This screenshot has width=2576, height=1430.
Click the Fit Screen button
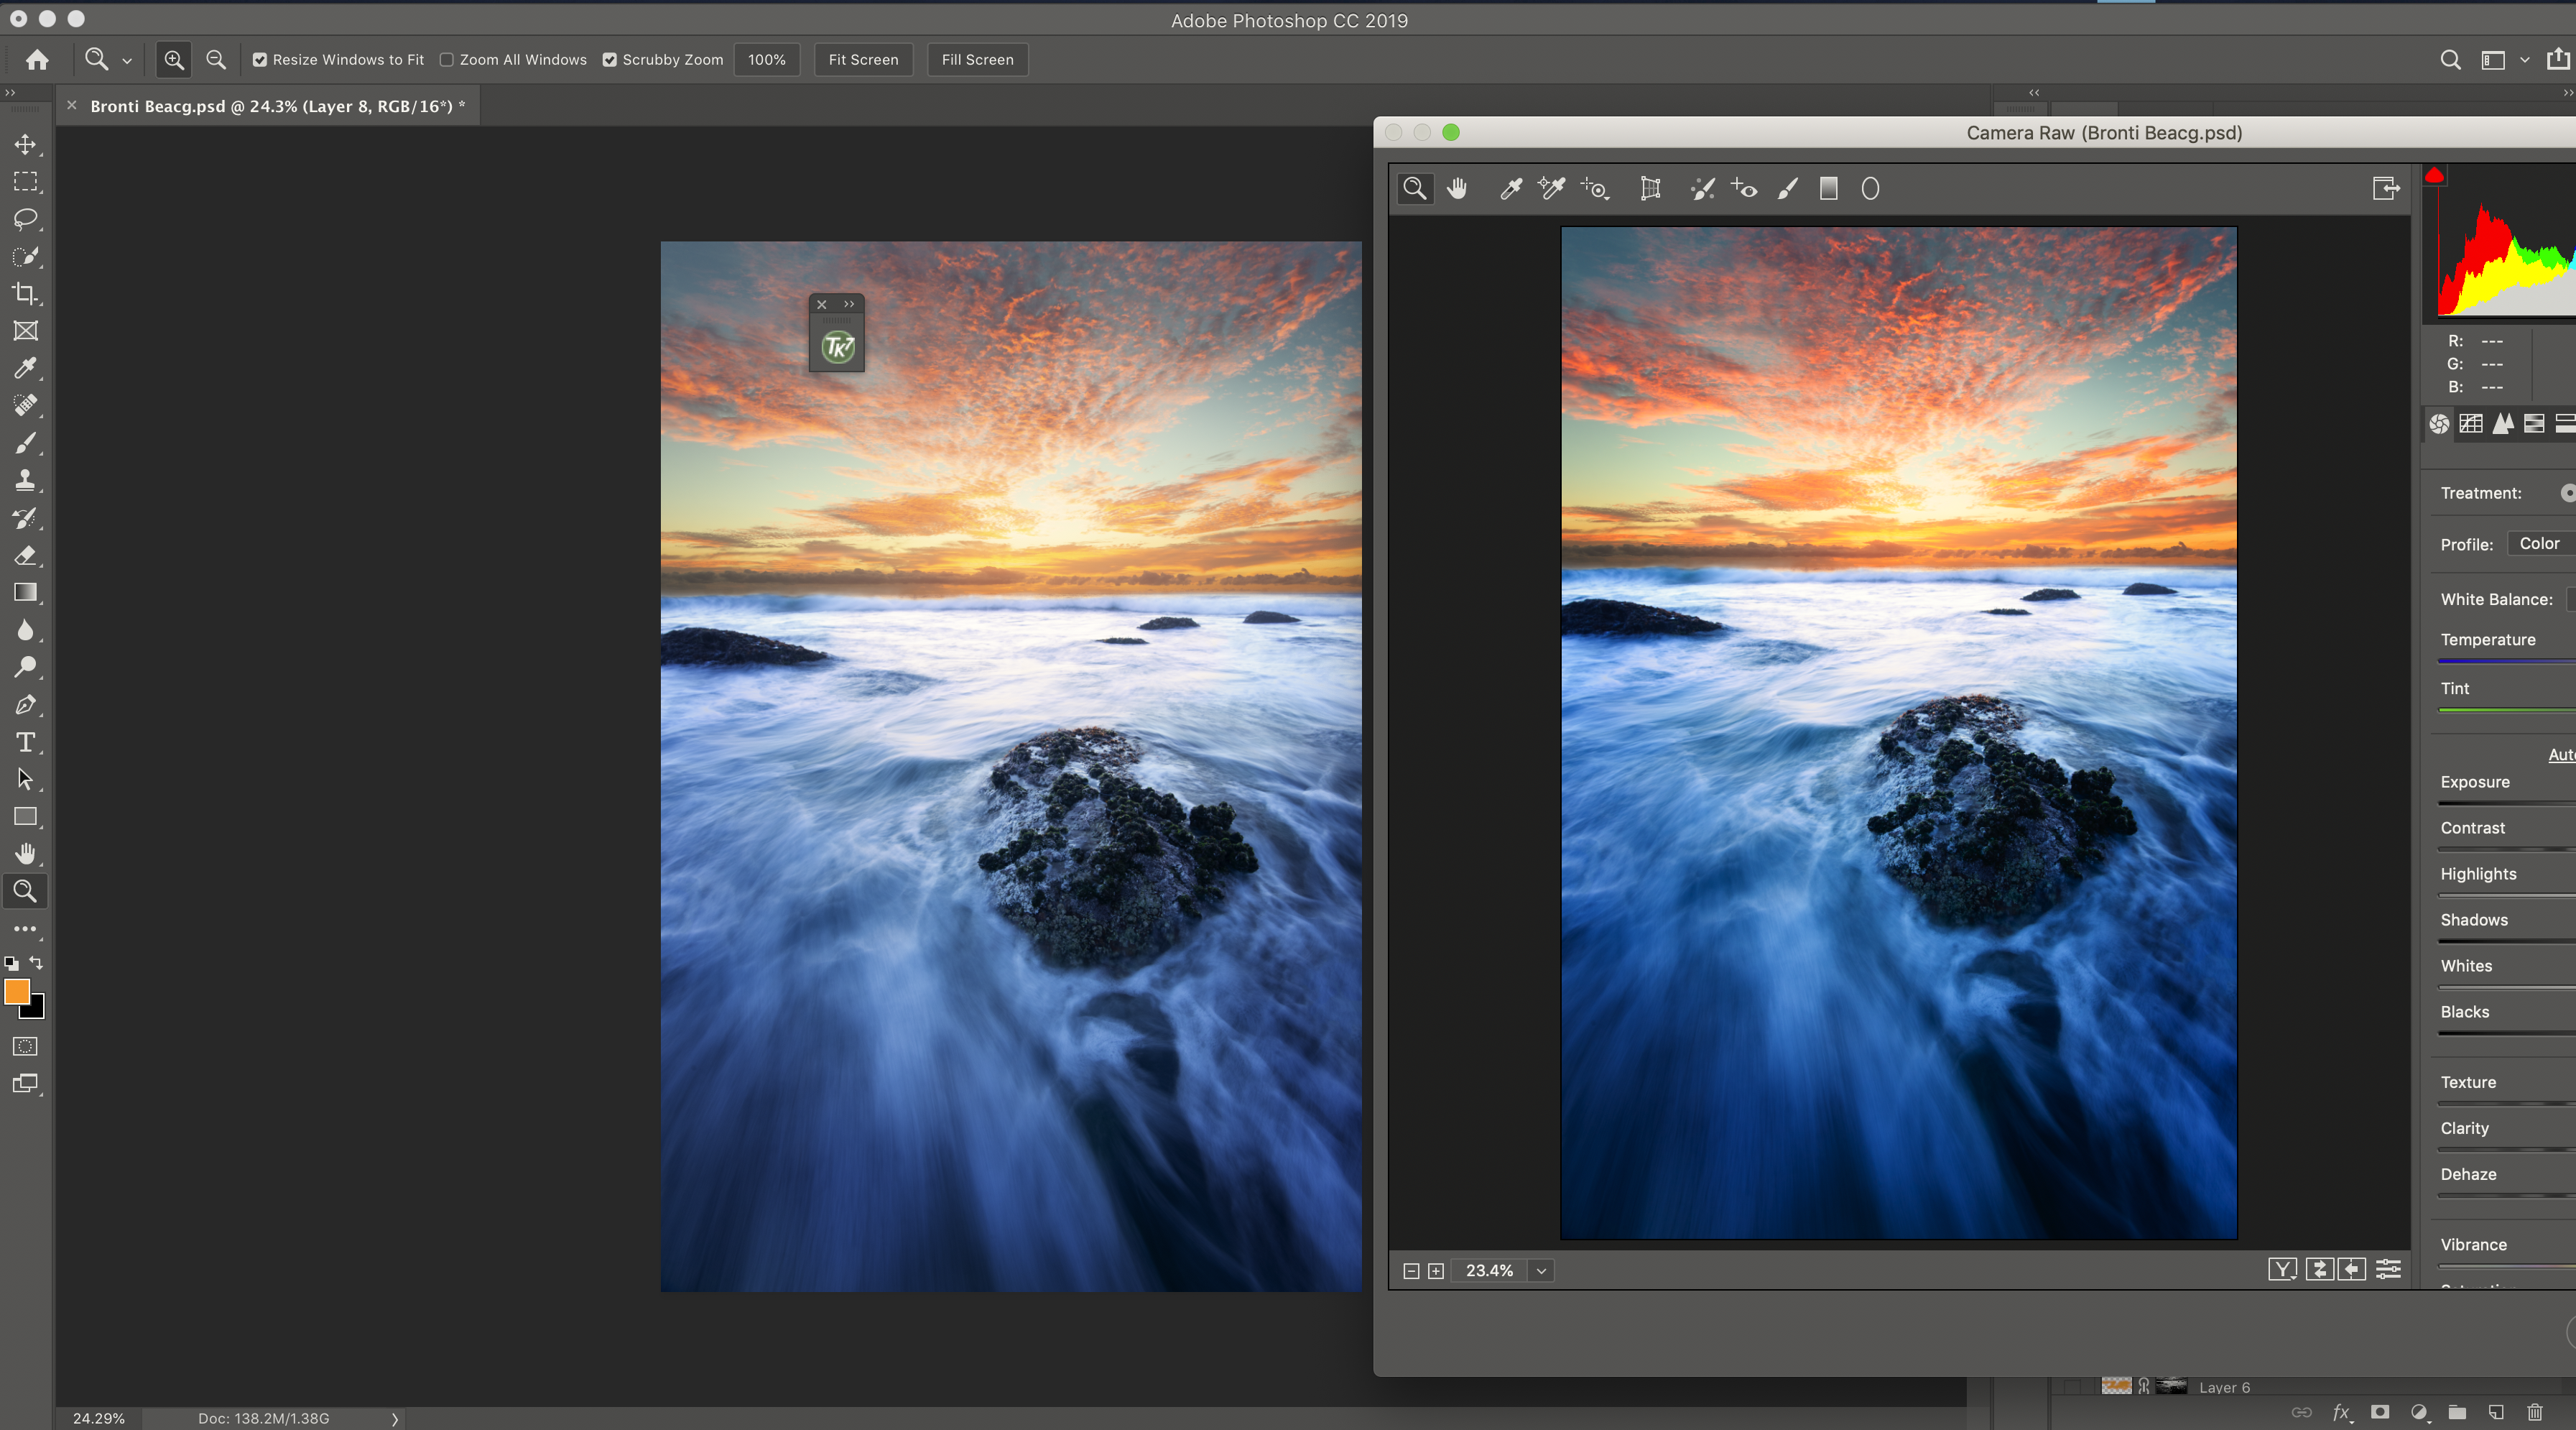pyautogui.click(x=863, y=60)
